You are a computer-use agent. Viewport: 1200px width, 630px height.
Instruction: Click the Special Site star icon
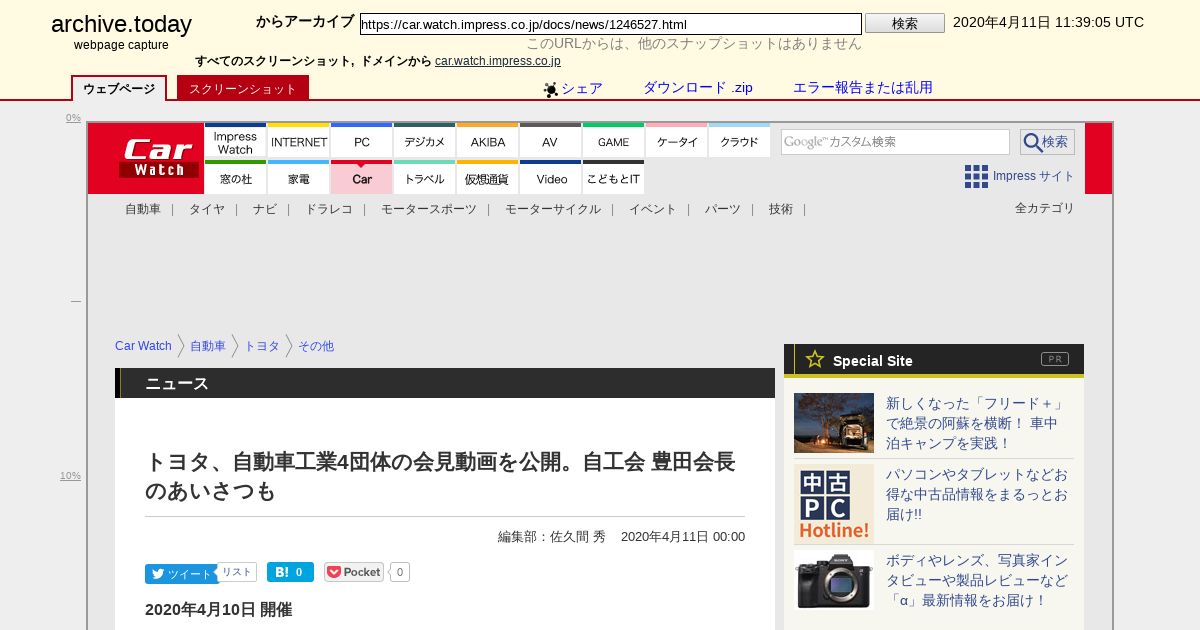click(815, 359)
